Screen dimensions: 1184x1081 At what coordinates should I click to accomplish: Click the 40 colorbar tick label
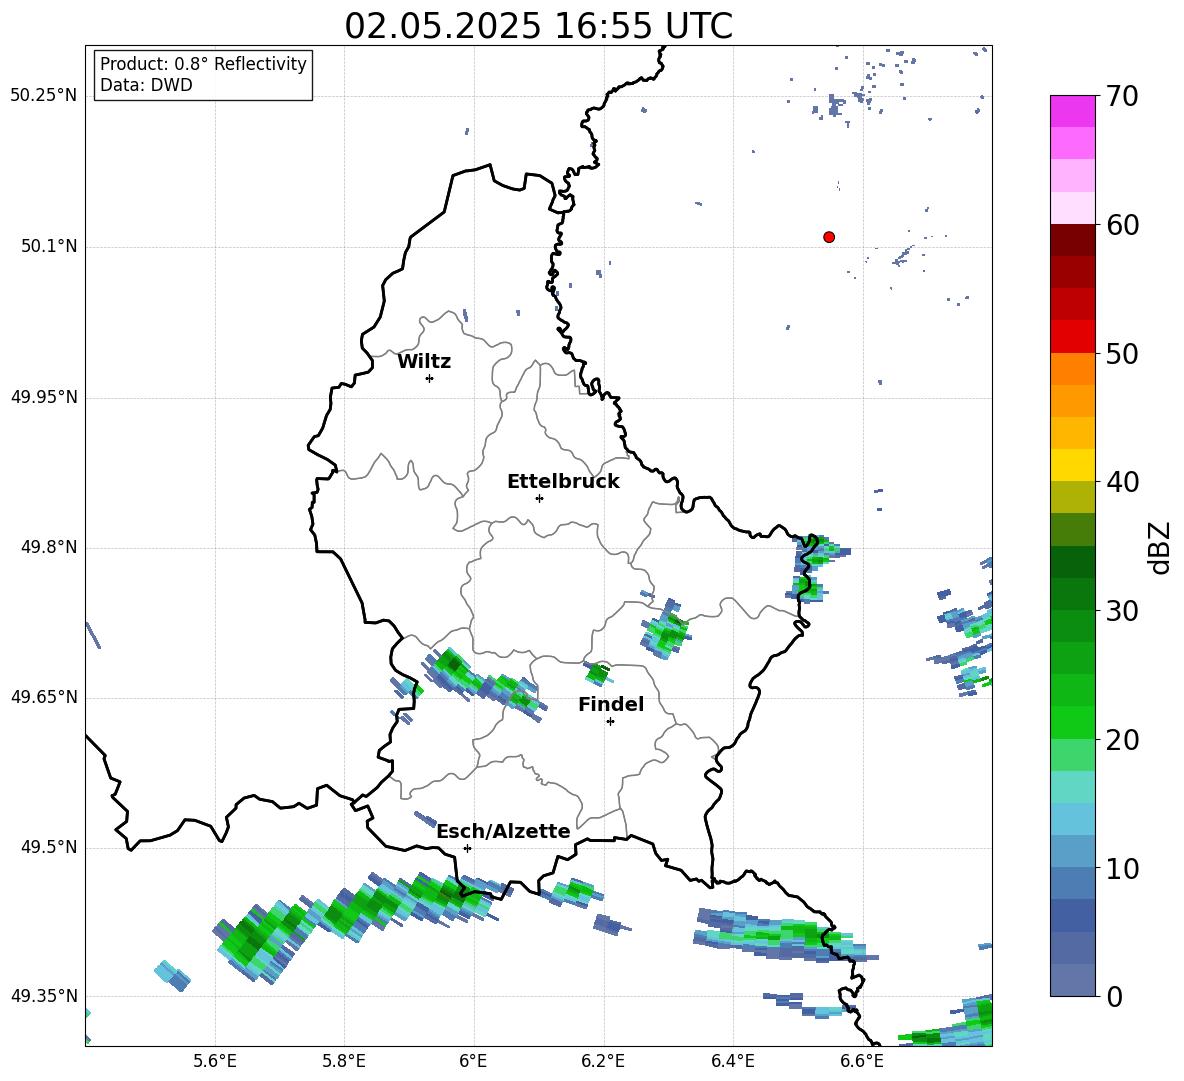1121,482
